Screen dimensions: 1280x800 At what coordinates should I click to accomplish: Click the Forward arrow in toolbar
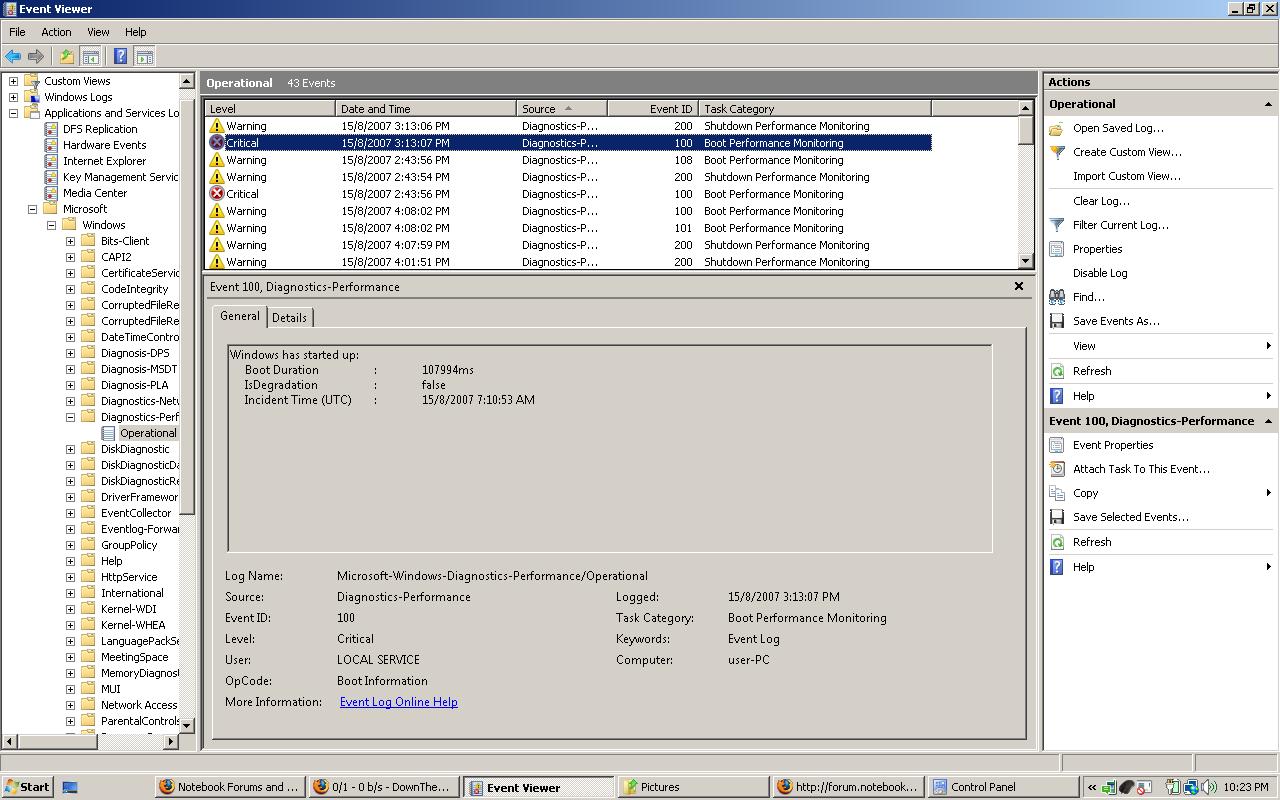pos(36,57)
